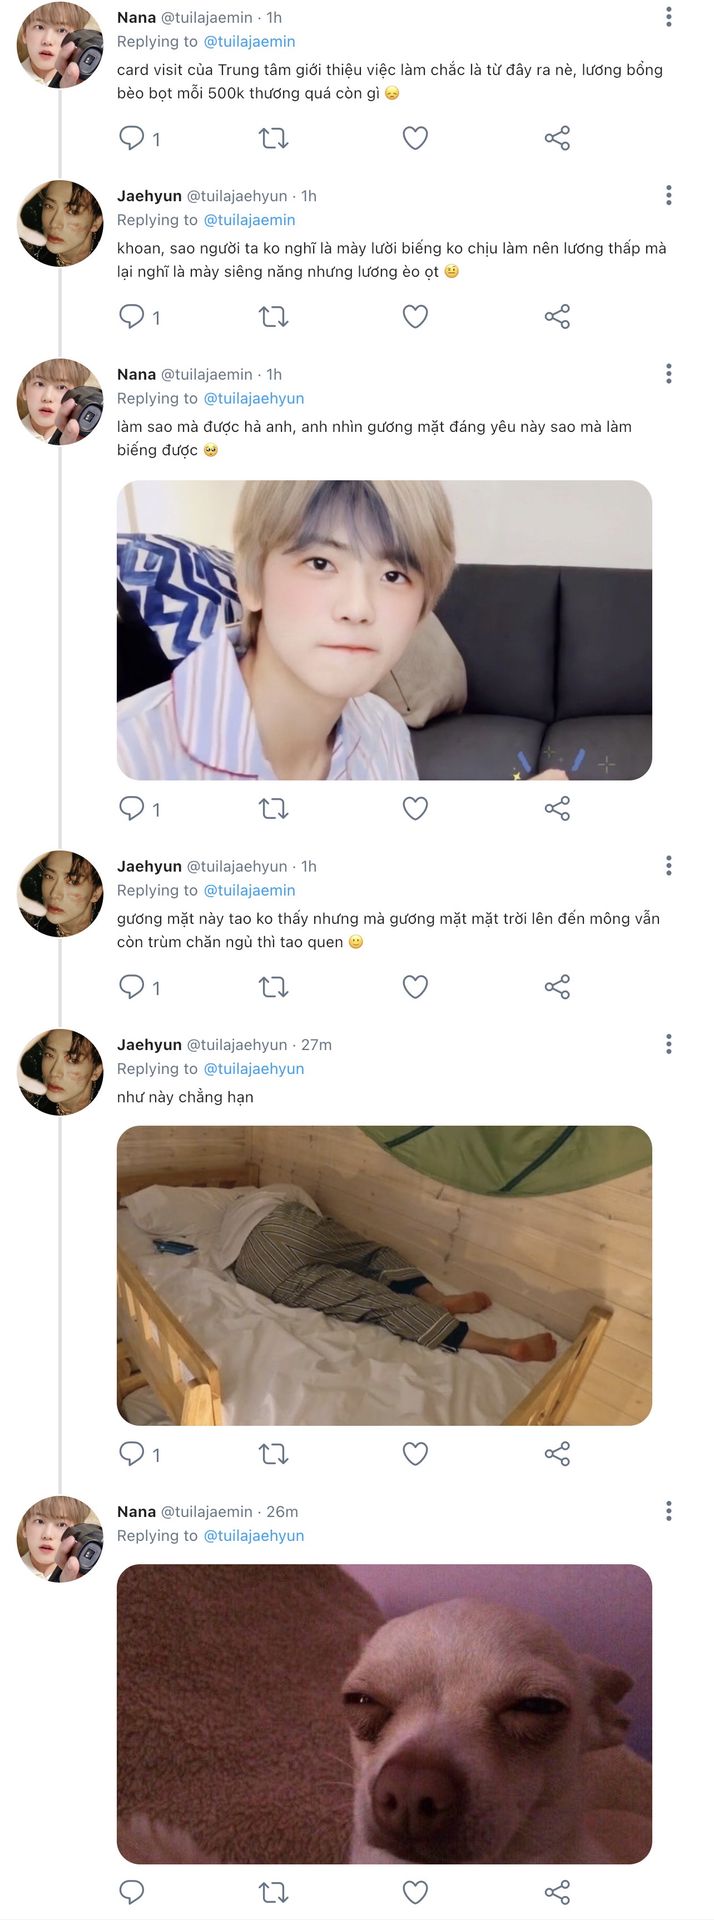The image size is (714, 1920).
Task: View the photo of person sleeping in bed
Action: [384, 1275]
